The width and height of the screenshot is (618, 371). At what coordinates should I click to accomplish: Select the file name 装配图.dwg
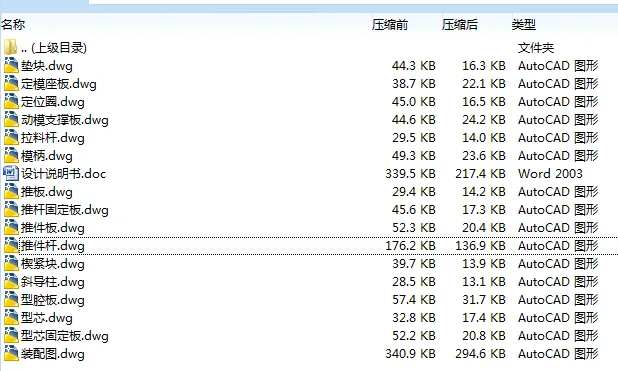pos(53,354)
